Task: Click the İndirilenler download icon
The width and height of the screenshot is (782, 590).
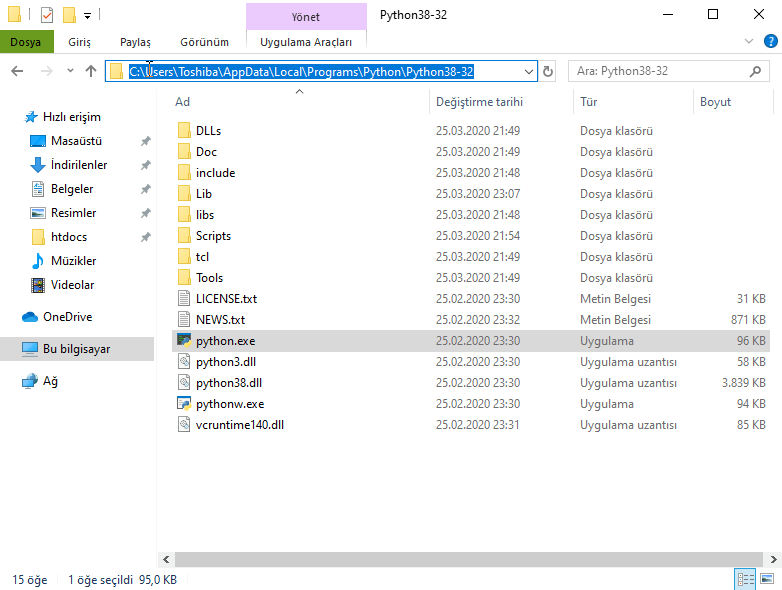Action: [38, 165]
